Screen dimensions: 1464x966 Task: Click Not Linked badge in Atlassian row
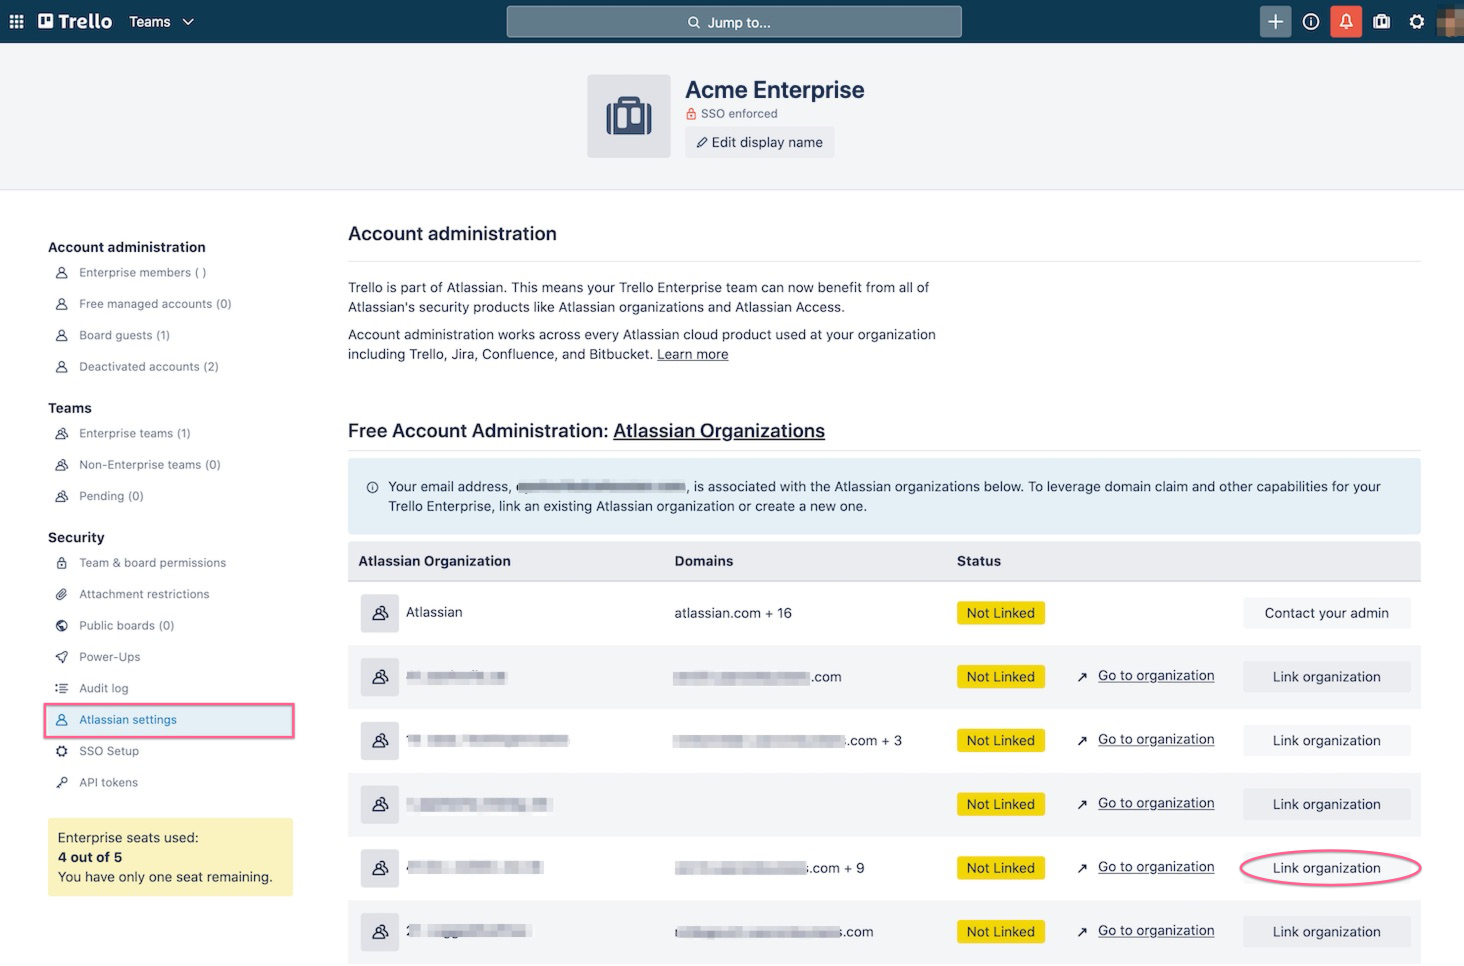coord(1000,613)
